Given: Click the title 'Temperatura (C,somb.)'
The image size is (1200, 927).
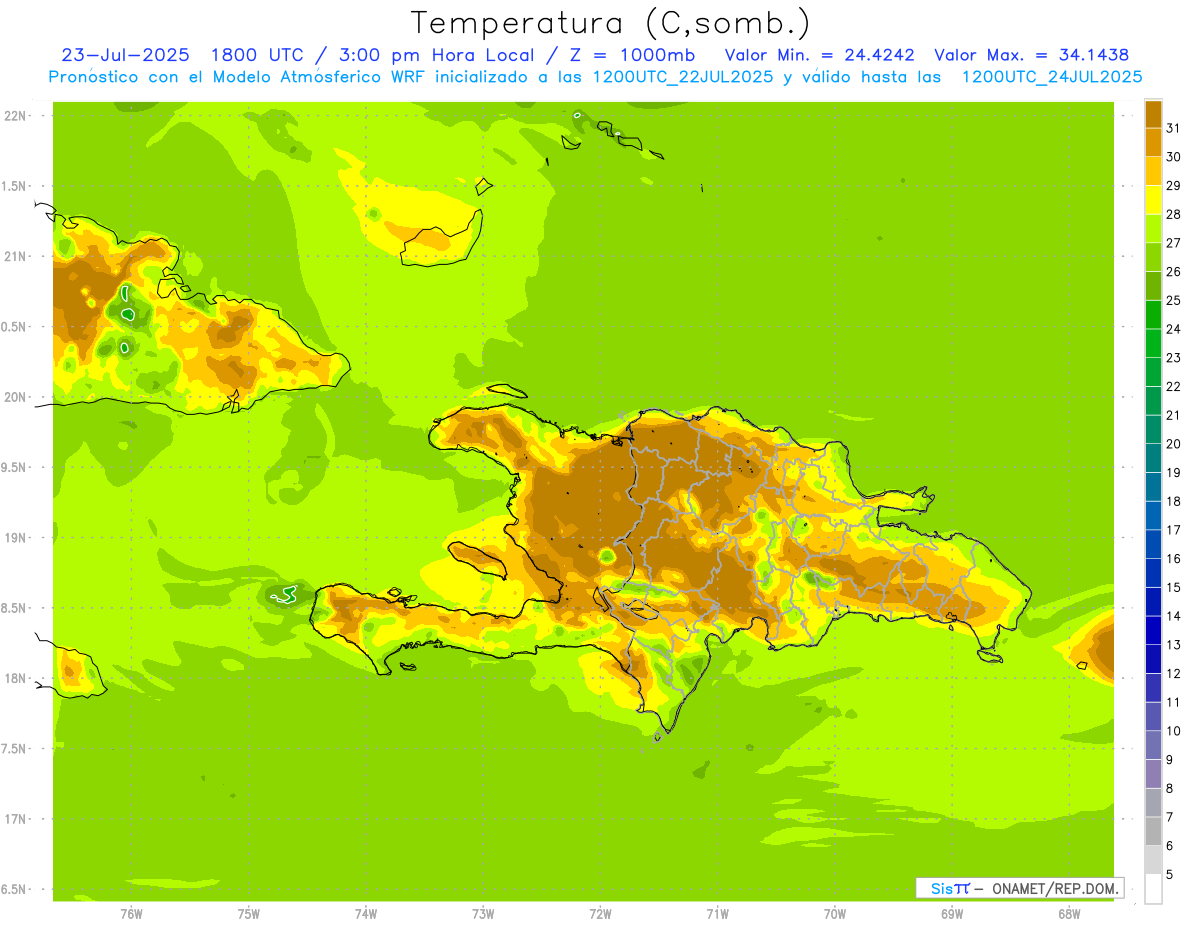Looking at the screenshot, I should [x=609, y=24].
